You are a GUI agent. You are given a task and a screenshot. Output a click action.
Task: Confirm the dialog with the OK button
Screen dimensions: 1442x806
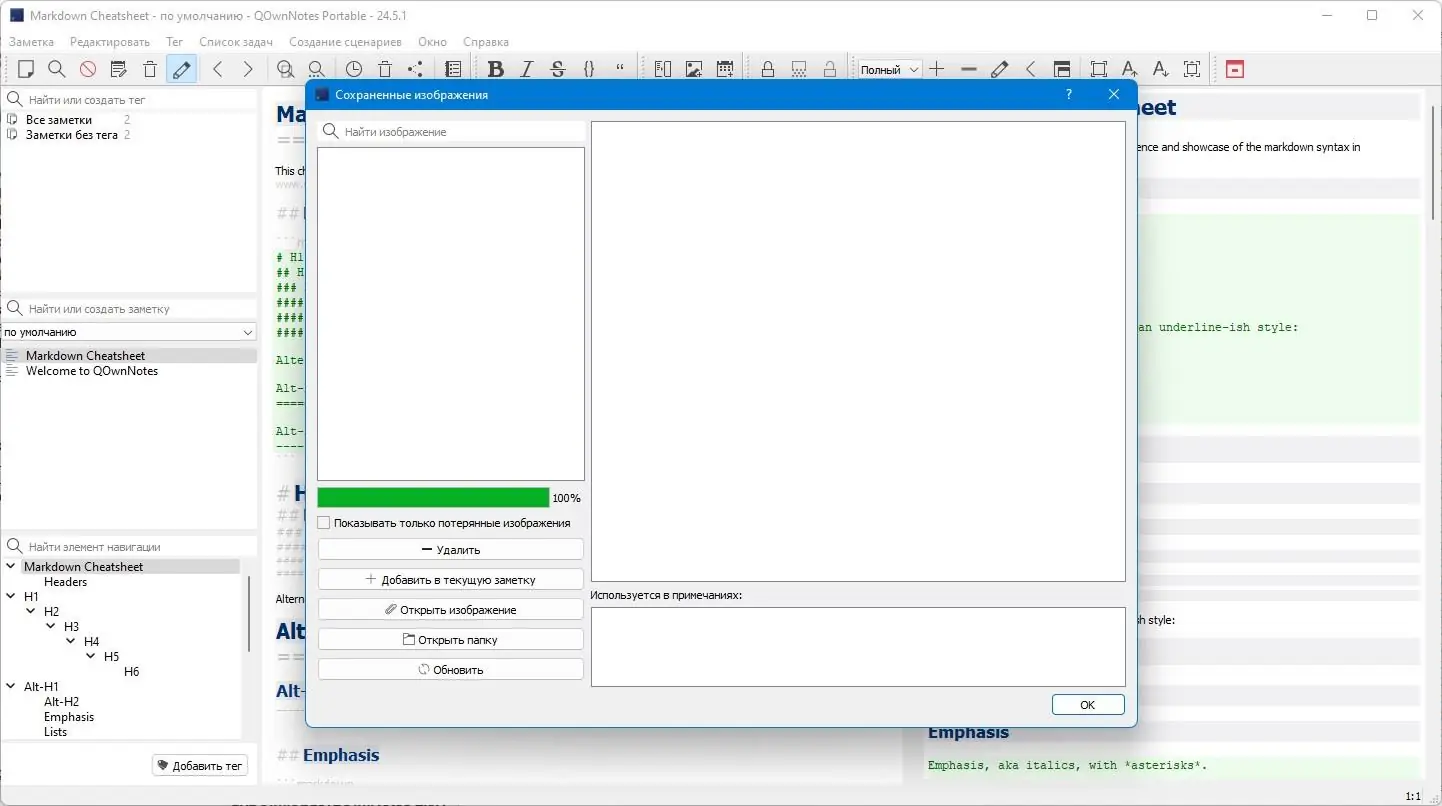pyautogui.click(x=1088, y=705)
